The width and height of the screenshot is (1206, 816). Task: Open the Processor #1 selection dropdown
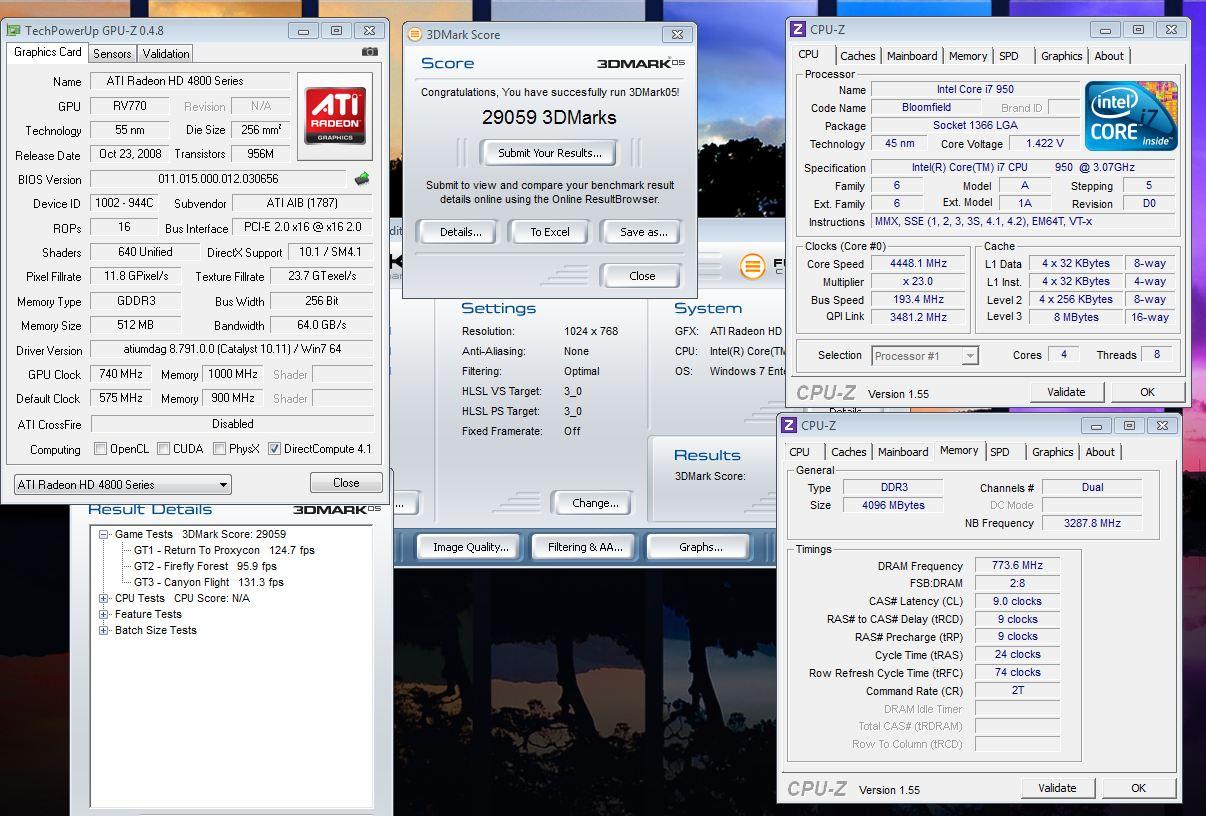click(924, 355)
